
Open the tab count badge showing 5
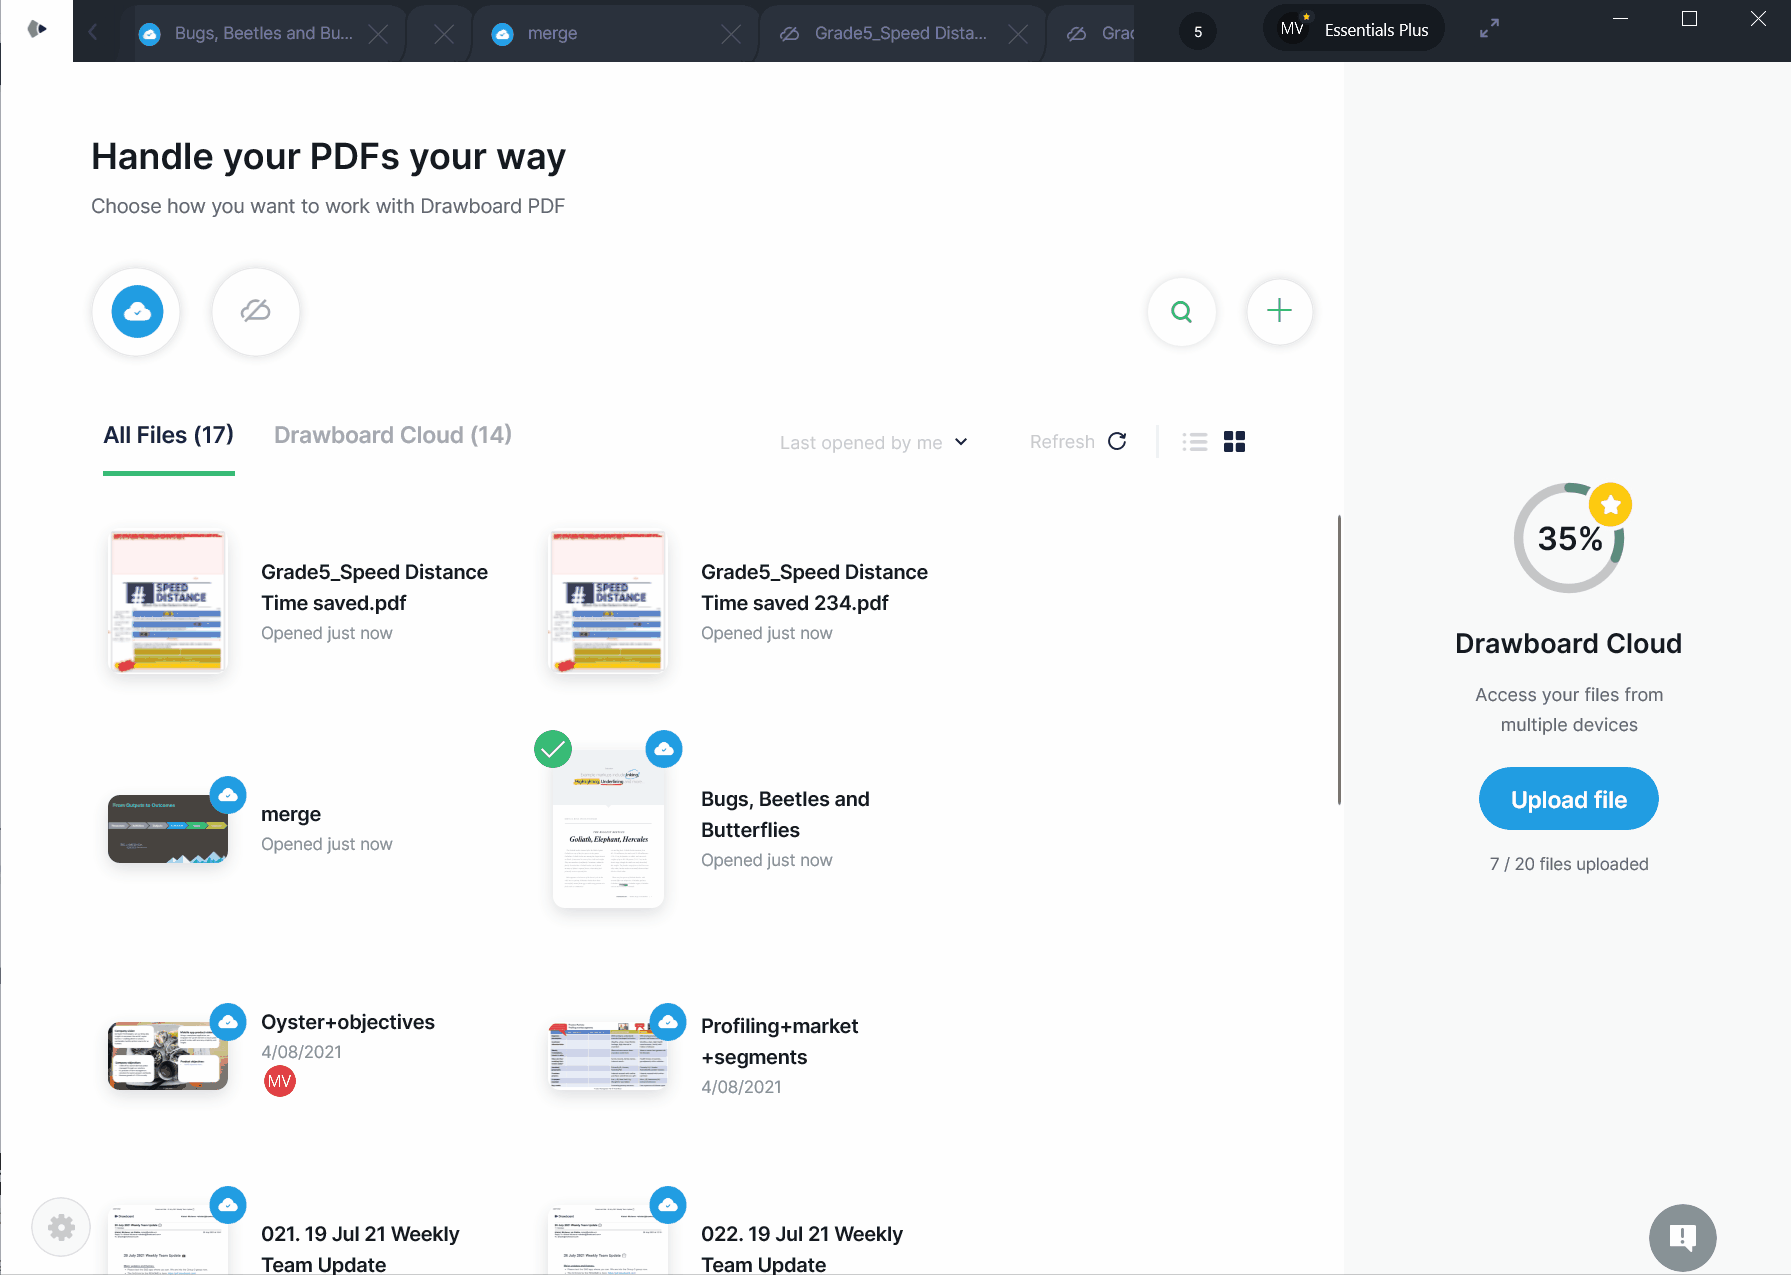[x=1198, y=32]
